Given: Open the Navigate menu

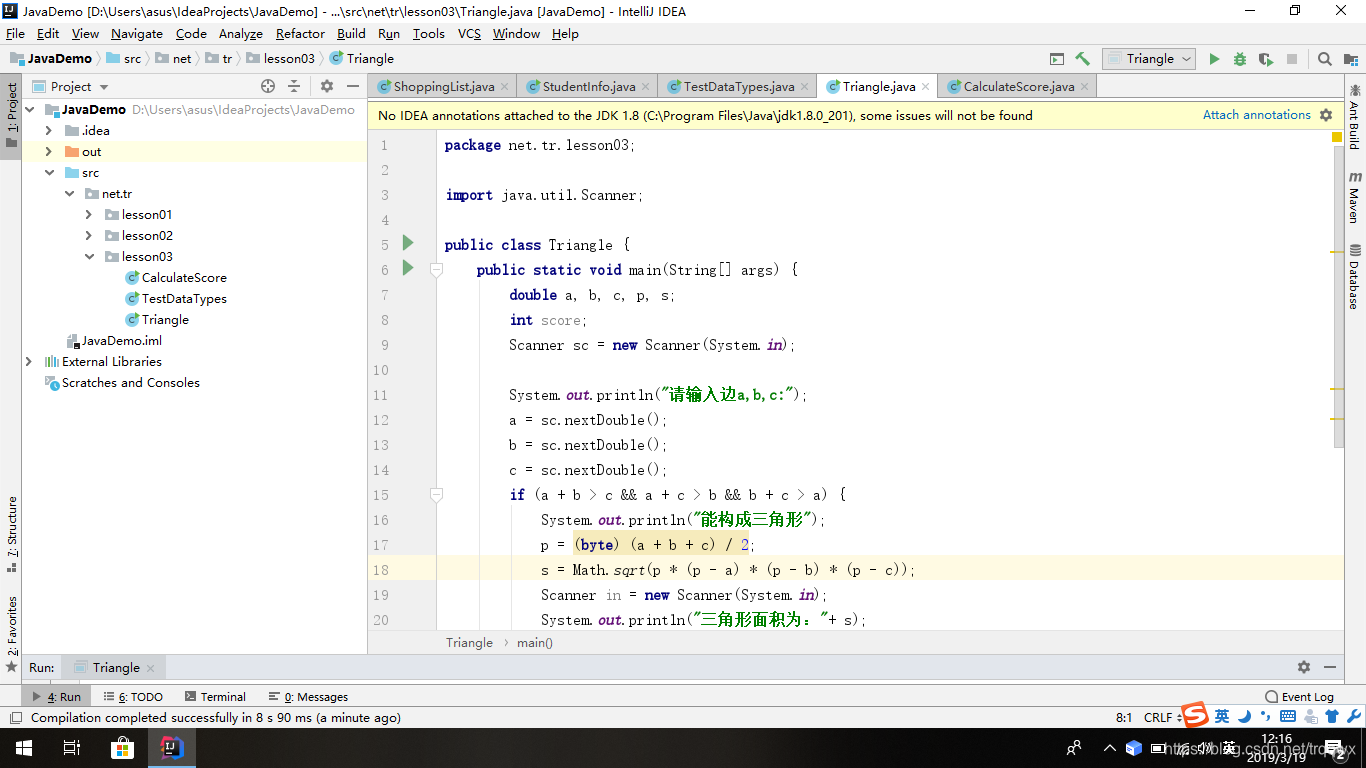Looking at the screenshot, I should pos(137,34).
